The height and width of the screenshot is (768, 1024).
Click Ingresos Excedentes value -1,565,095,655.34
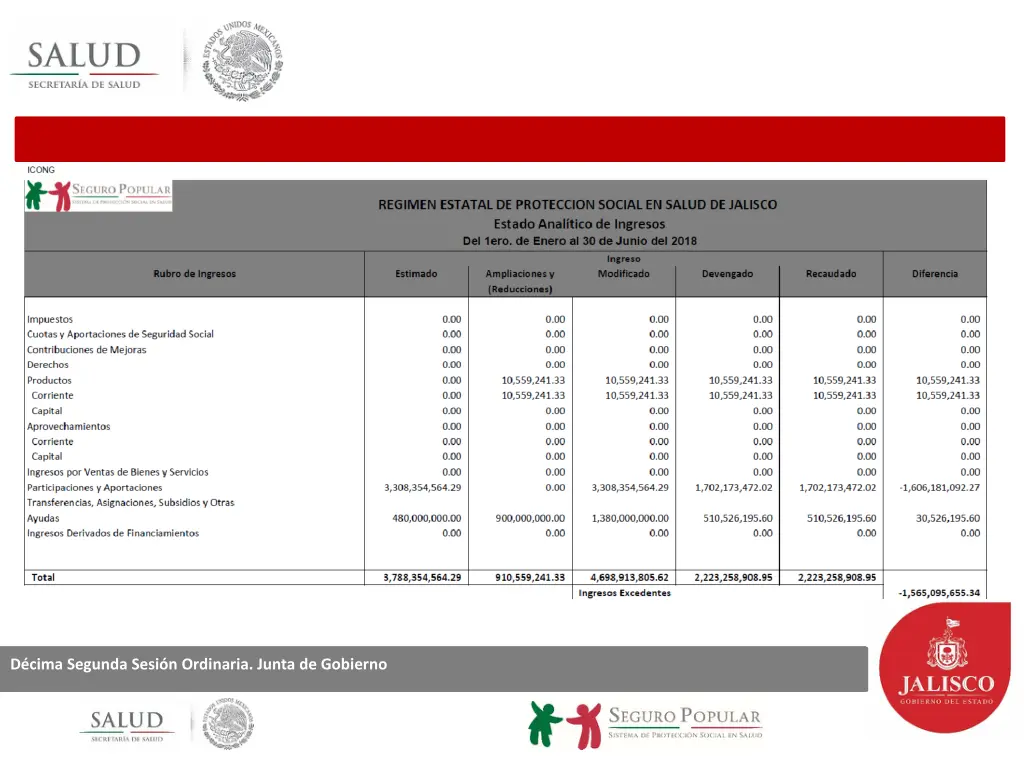click(x=939, y=593)
